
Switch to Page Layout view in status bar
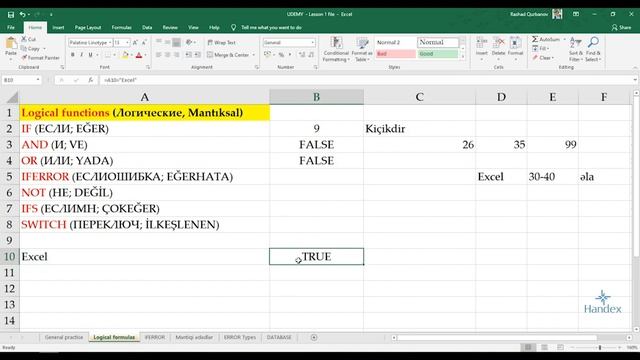click(544, 347)
